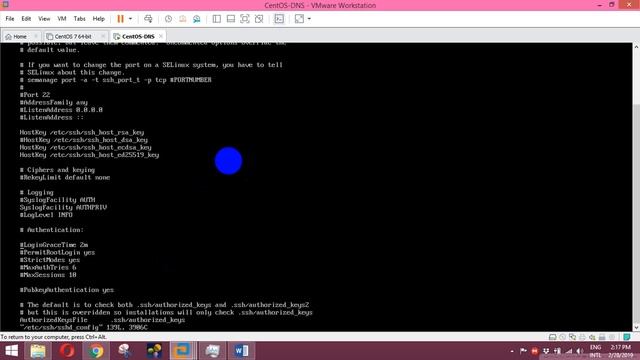Open the Tabs menu
This screenshot has height=360, width=640.
tap(80, 19)
